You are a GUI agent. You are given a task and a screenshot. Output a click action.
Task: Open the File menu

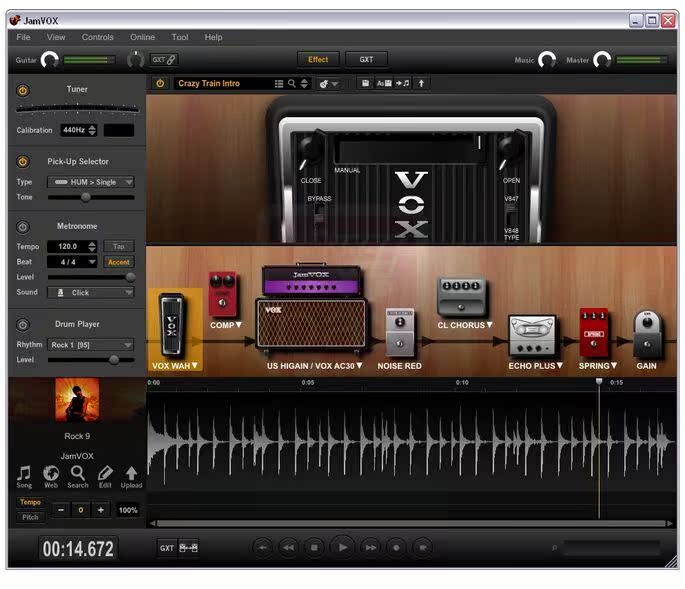coord(23,37)
